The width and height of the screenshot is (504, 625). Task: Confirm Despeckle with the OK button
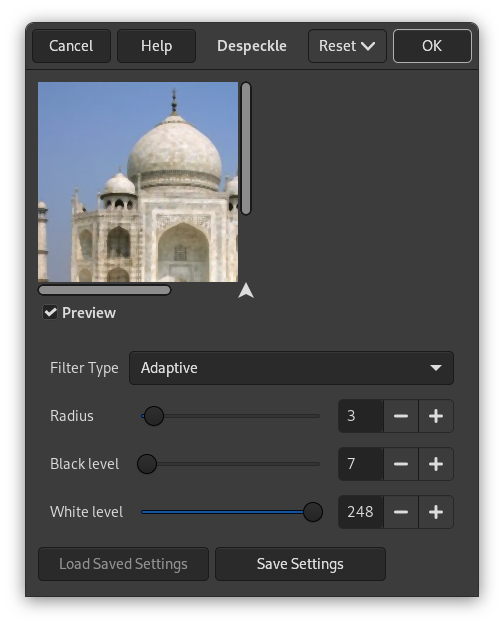point(432,46)
